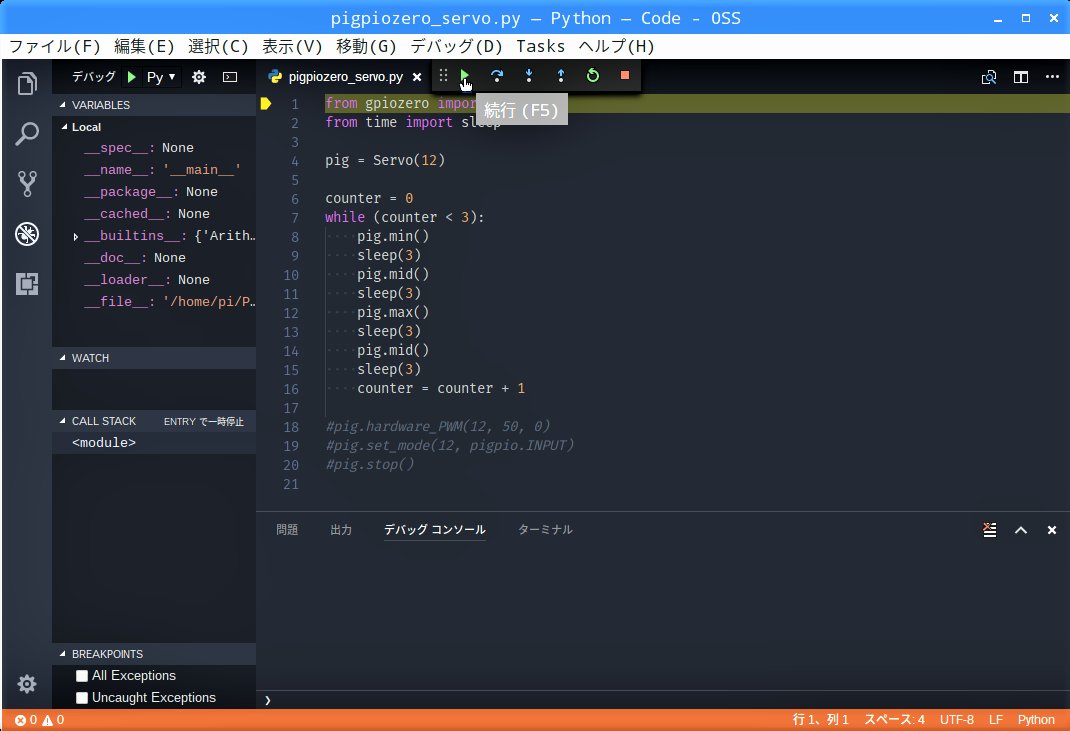
Task: Select the __file__ variable row
Action: pos(154,302)
